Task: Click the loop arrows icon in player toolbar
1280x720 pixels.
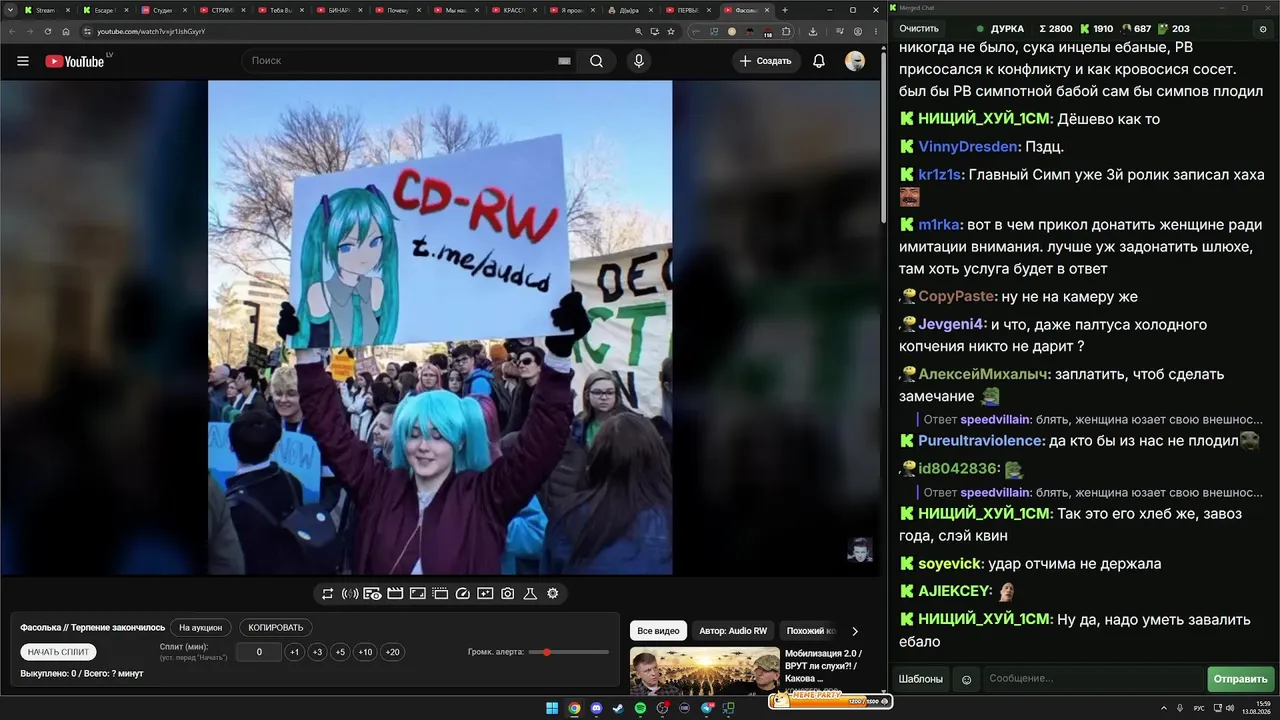Action: (x=327, y=593)
